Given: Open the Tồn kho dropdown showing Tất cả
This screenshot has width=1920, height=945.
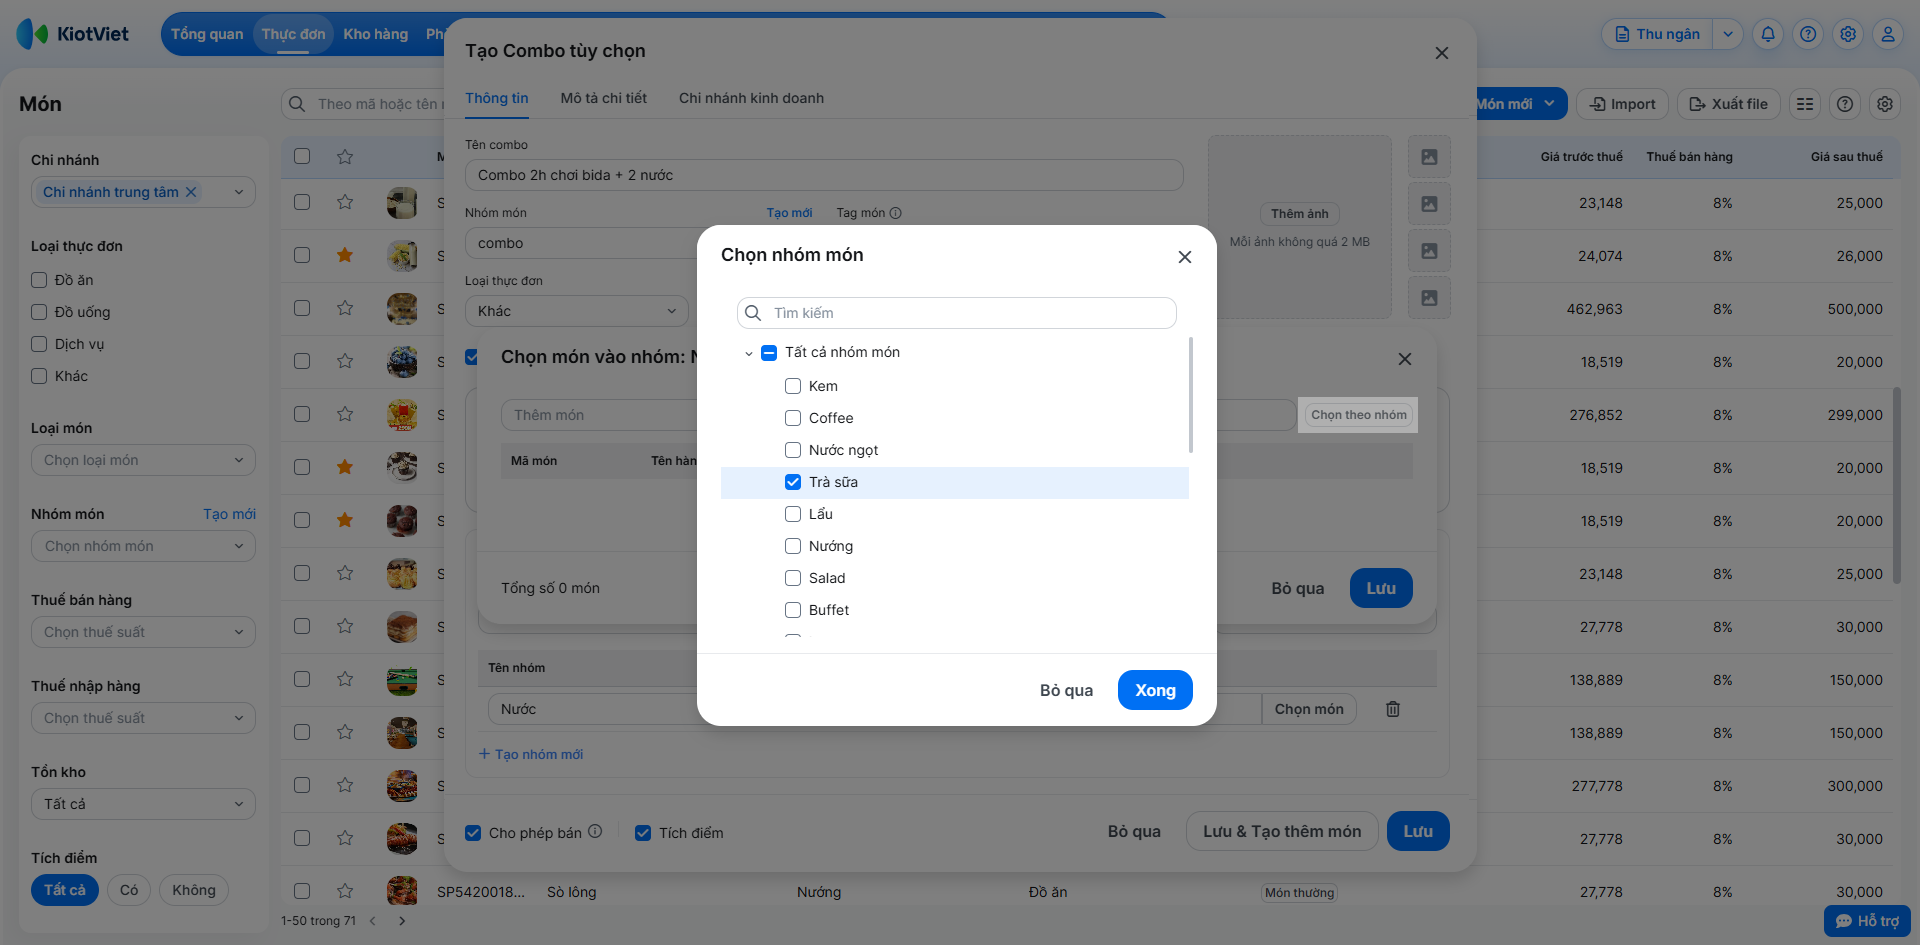Looking at the screenshot, I should click(x=143, y=804).
